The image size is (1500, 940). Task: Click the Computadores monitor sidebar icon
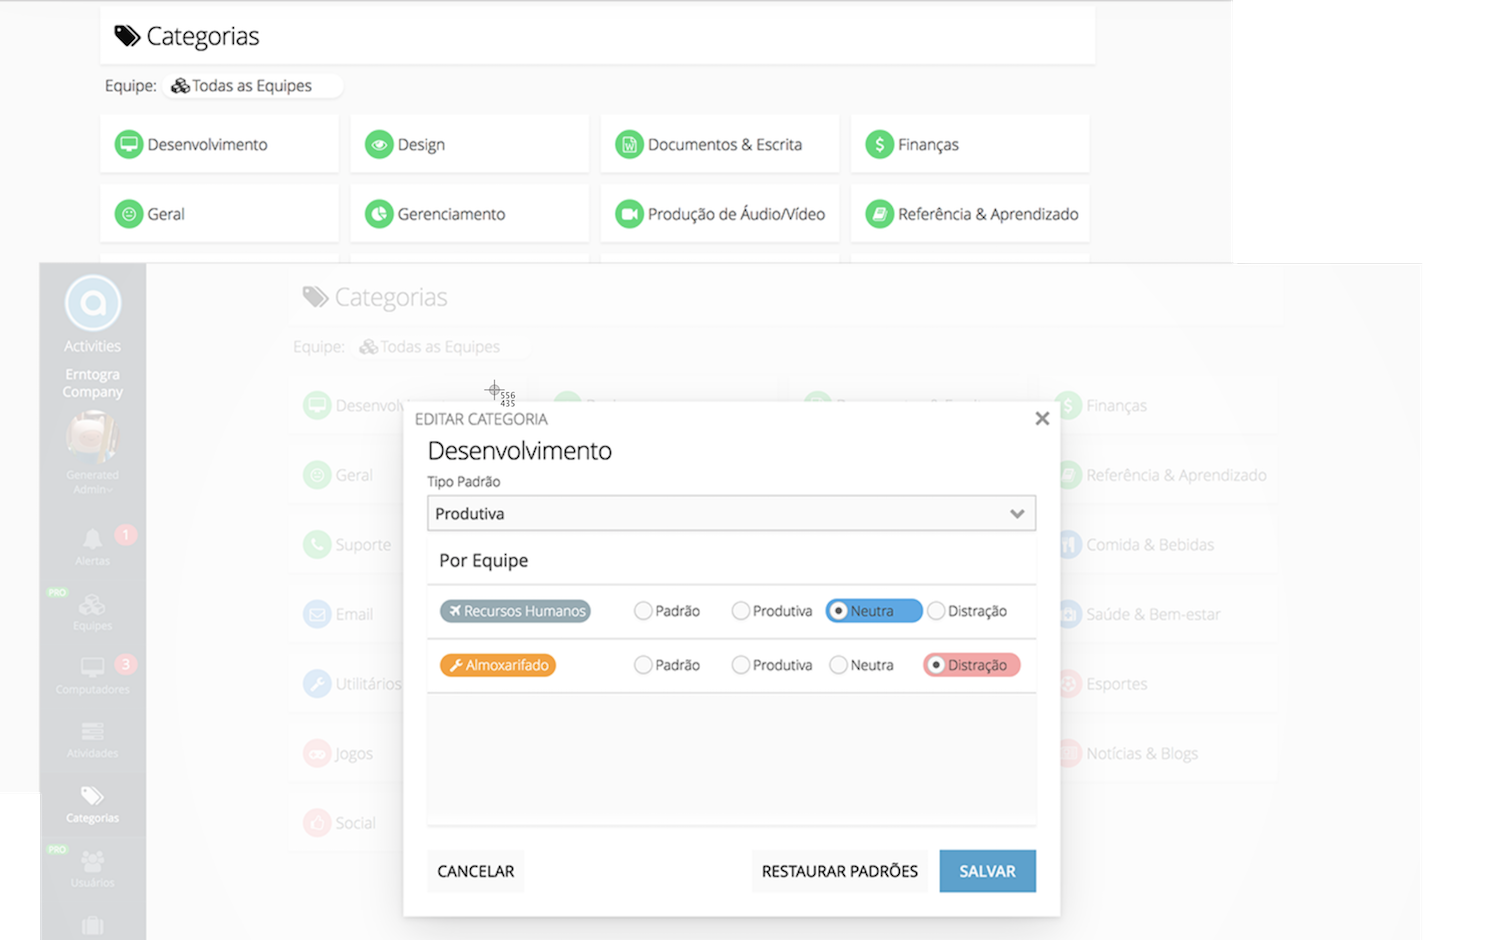click(92, 668)
